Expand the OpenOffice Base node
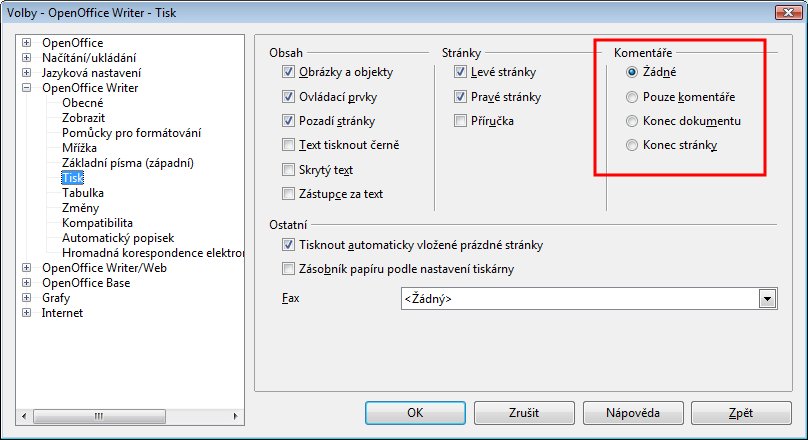The image size is (808, 440). pyautogui.click(x=26, y=283)
